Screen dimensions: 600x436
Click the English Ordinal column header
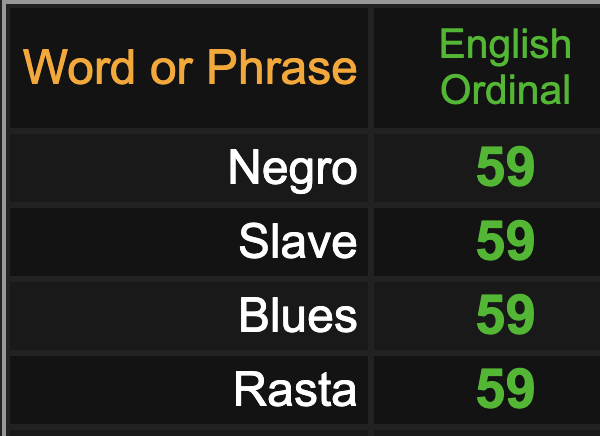coord(487,67)
